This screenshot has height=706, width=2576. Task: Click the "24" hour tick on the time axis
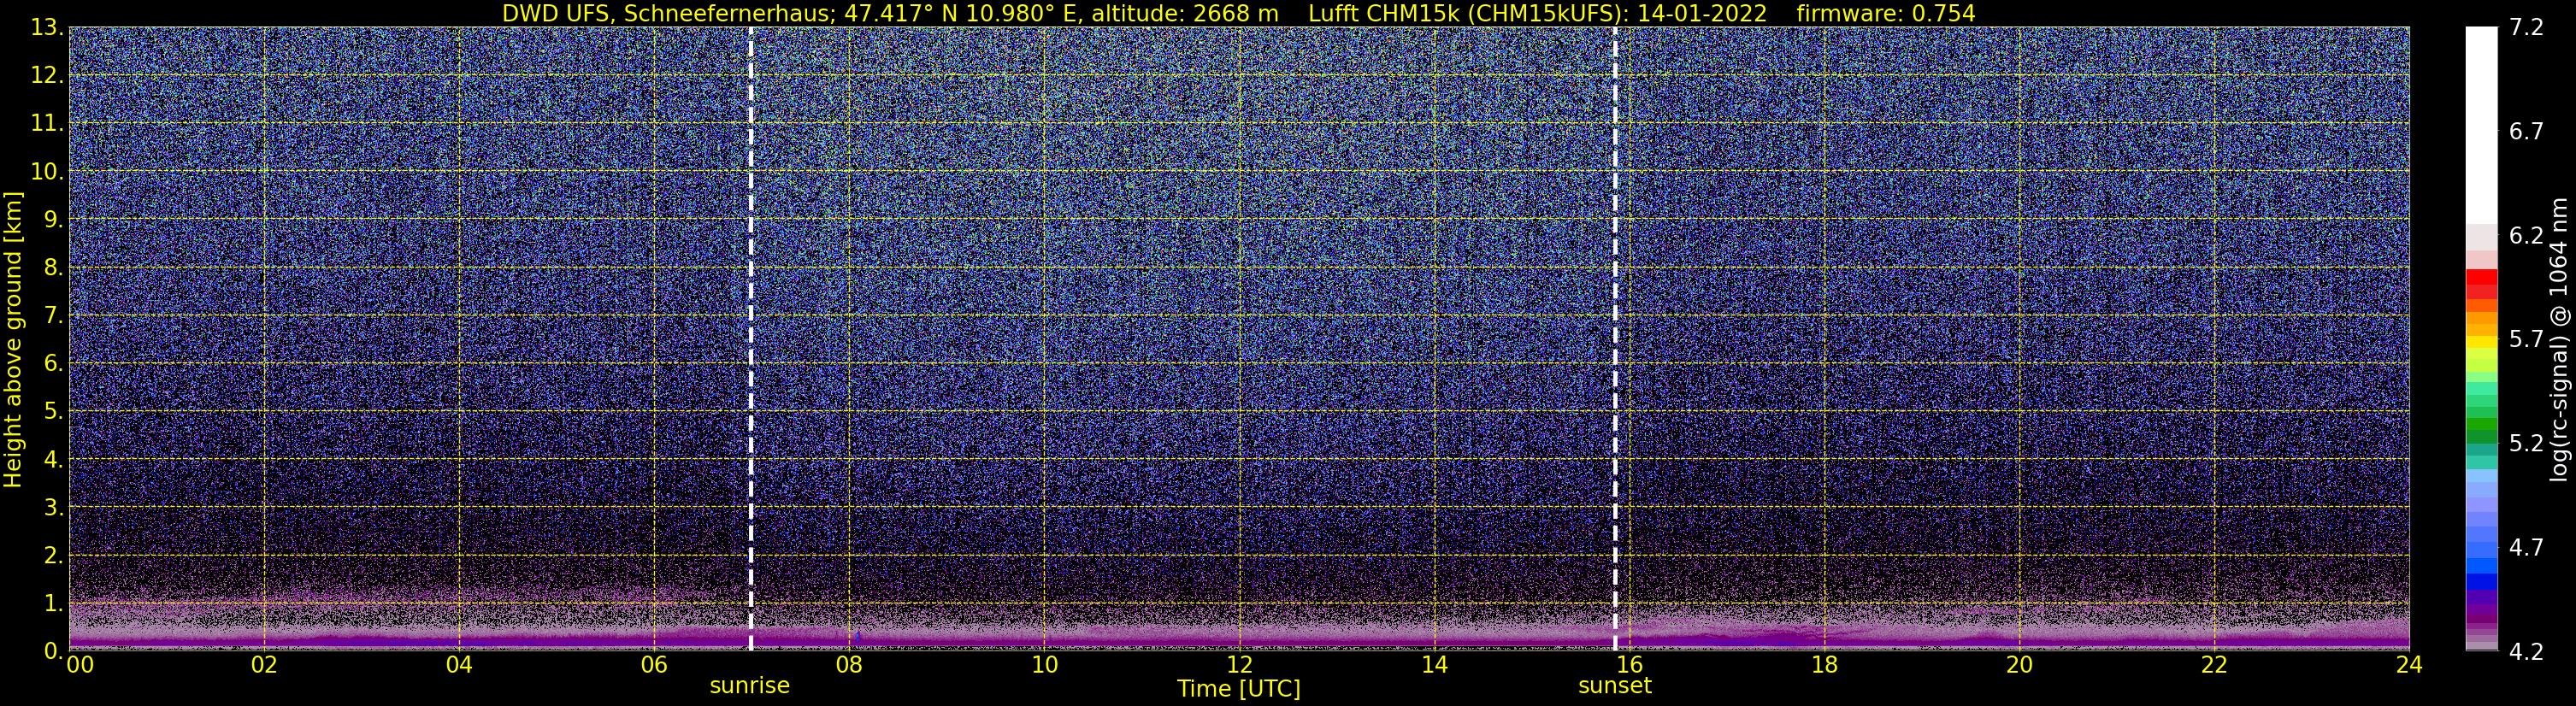pyautogui.click(x=2409, y=666)
